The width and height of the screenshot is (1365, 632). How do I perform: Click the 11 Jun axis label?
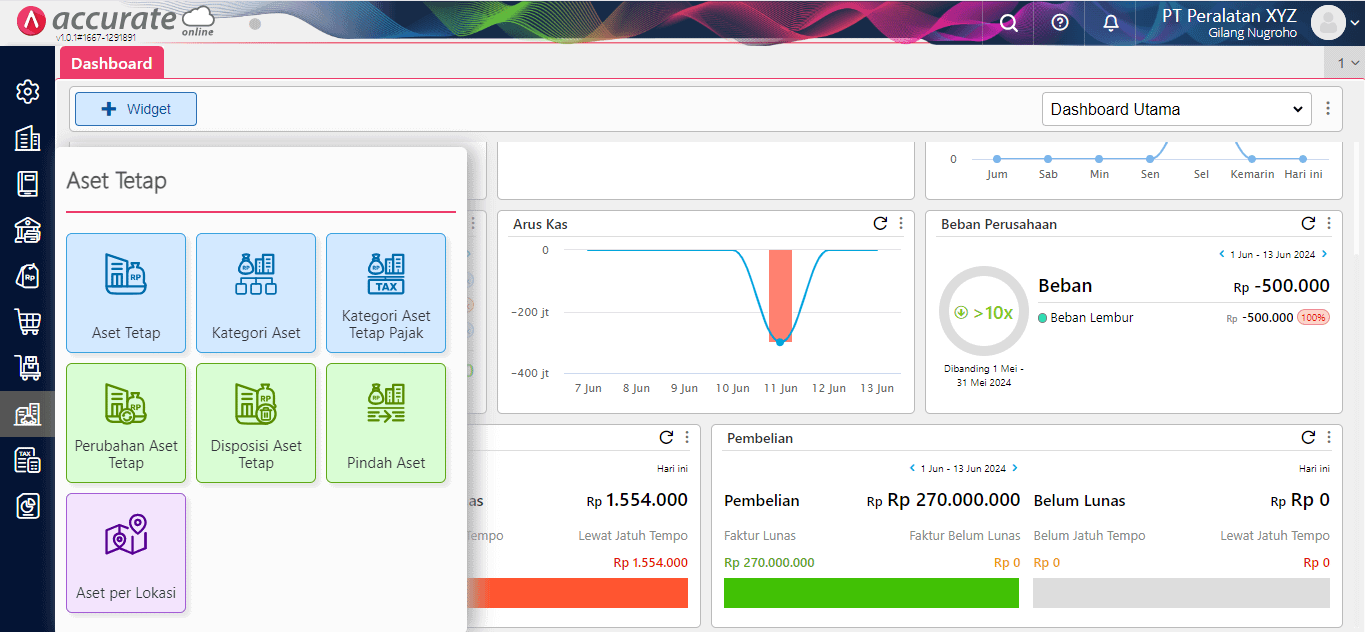click(x=781, y=388)
